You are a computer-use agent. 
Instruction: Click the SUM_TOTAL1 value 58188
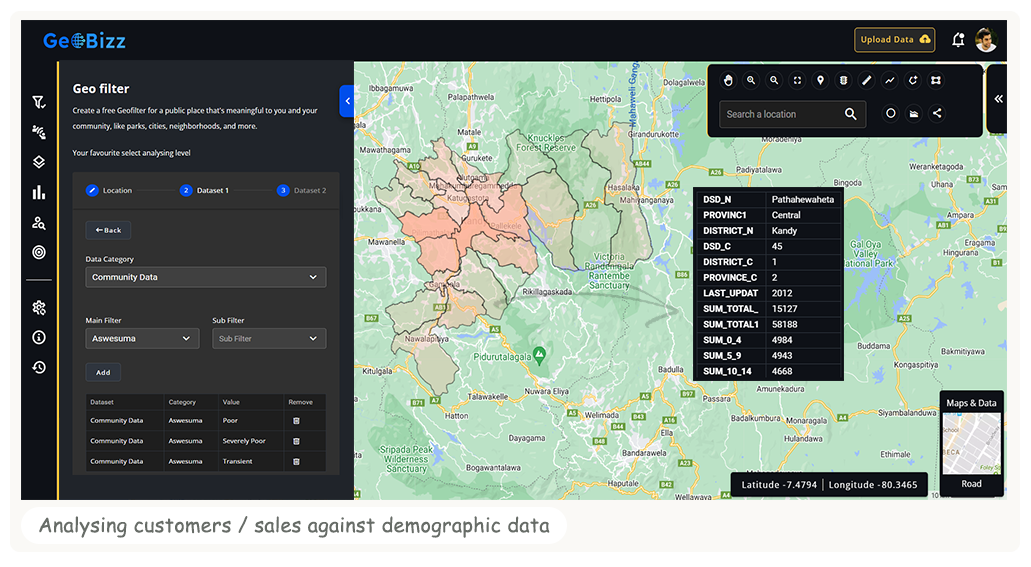coord(784,324)
